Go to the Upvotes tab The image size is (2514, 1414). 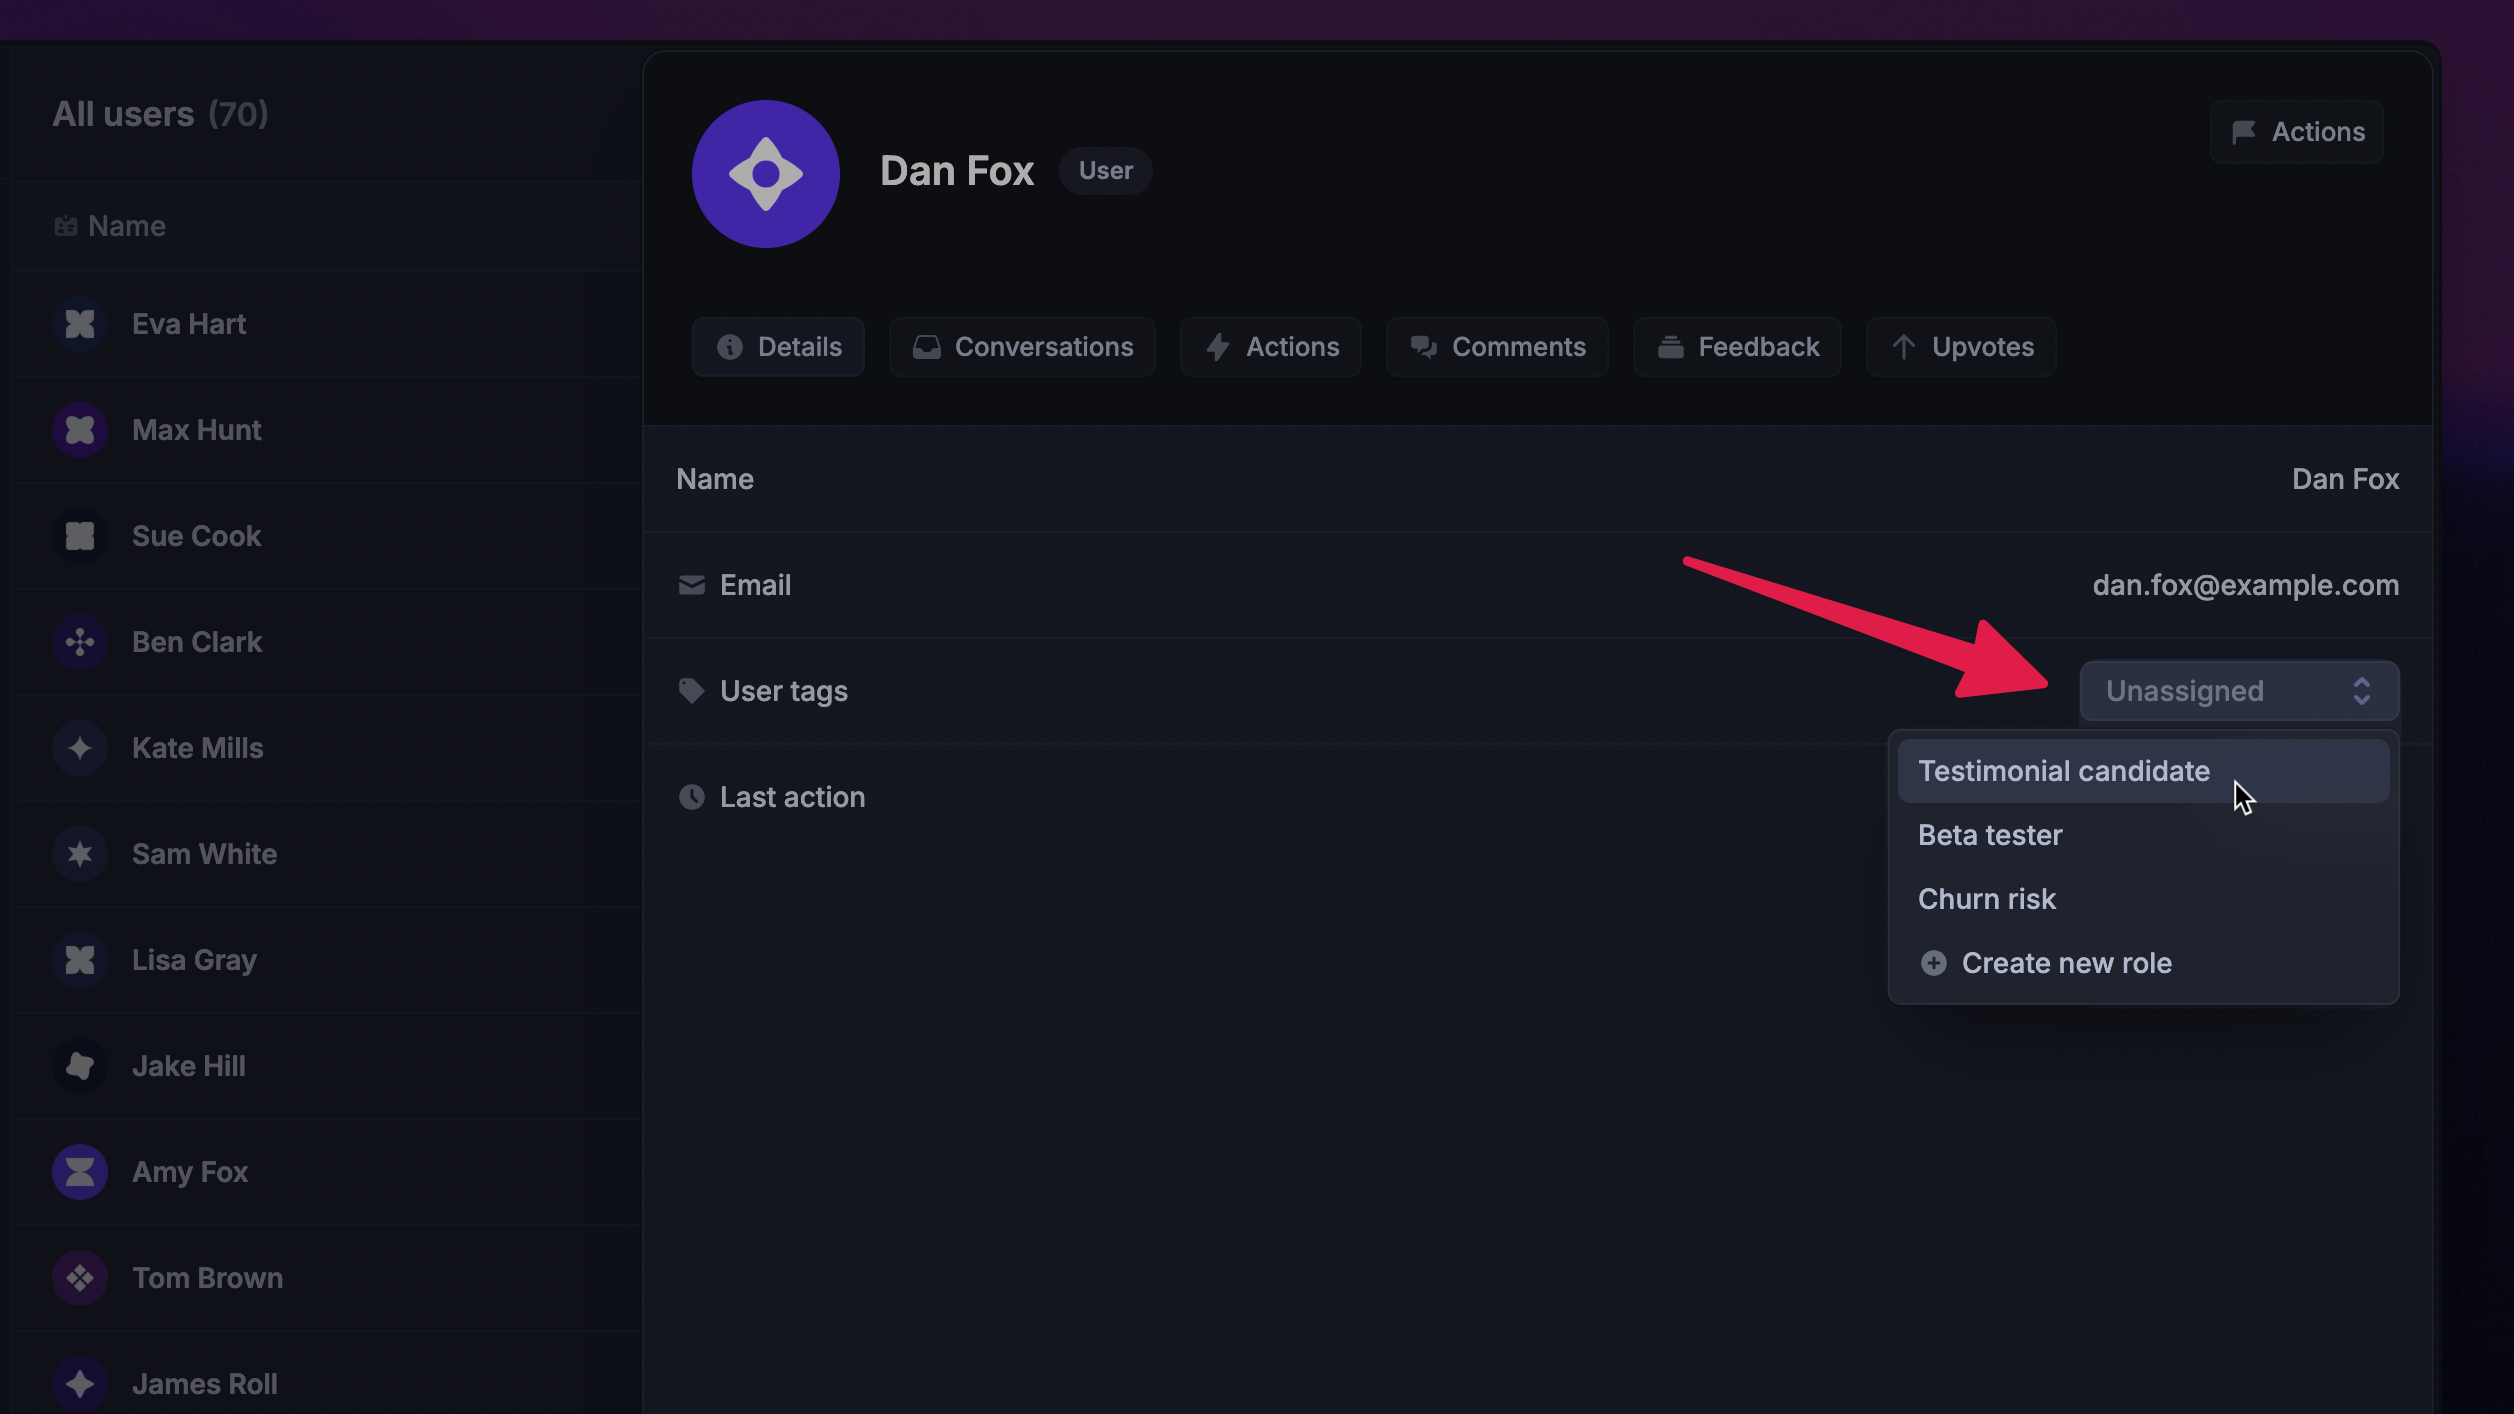(x=1961, y=347)
